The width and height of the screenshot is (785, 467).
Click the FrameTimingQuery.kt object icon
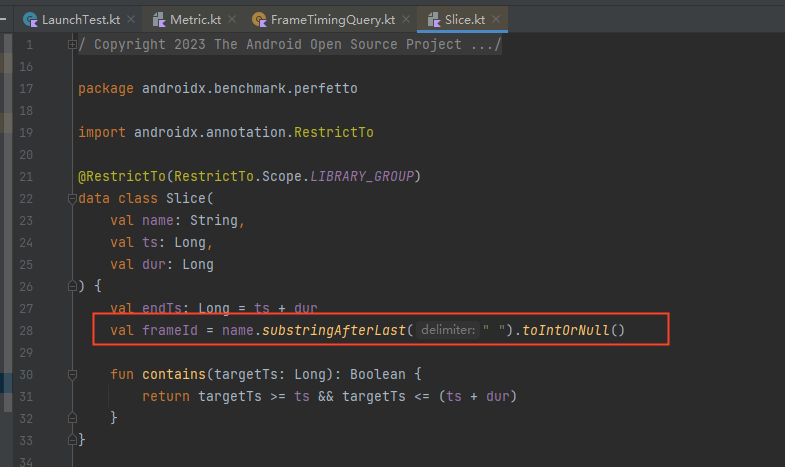click(x=260, y=19)
